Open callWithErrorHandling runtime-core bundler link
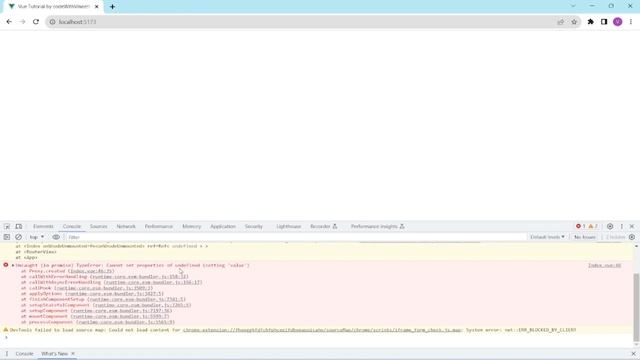This screenshot has height=360, width=640. click(139, 277)
